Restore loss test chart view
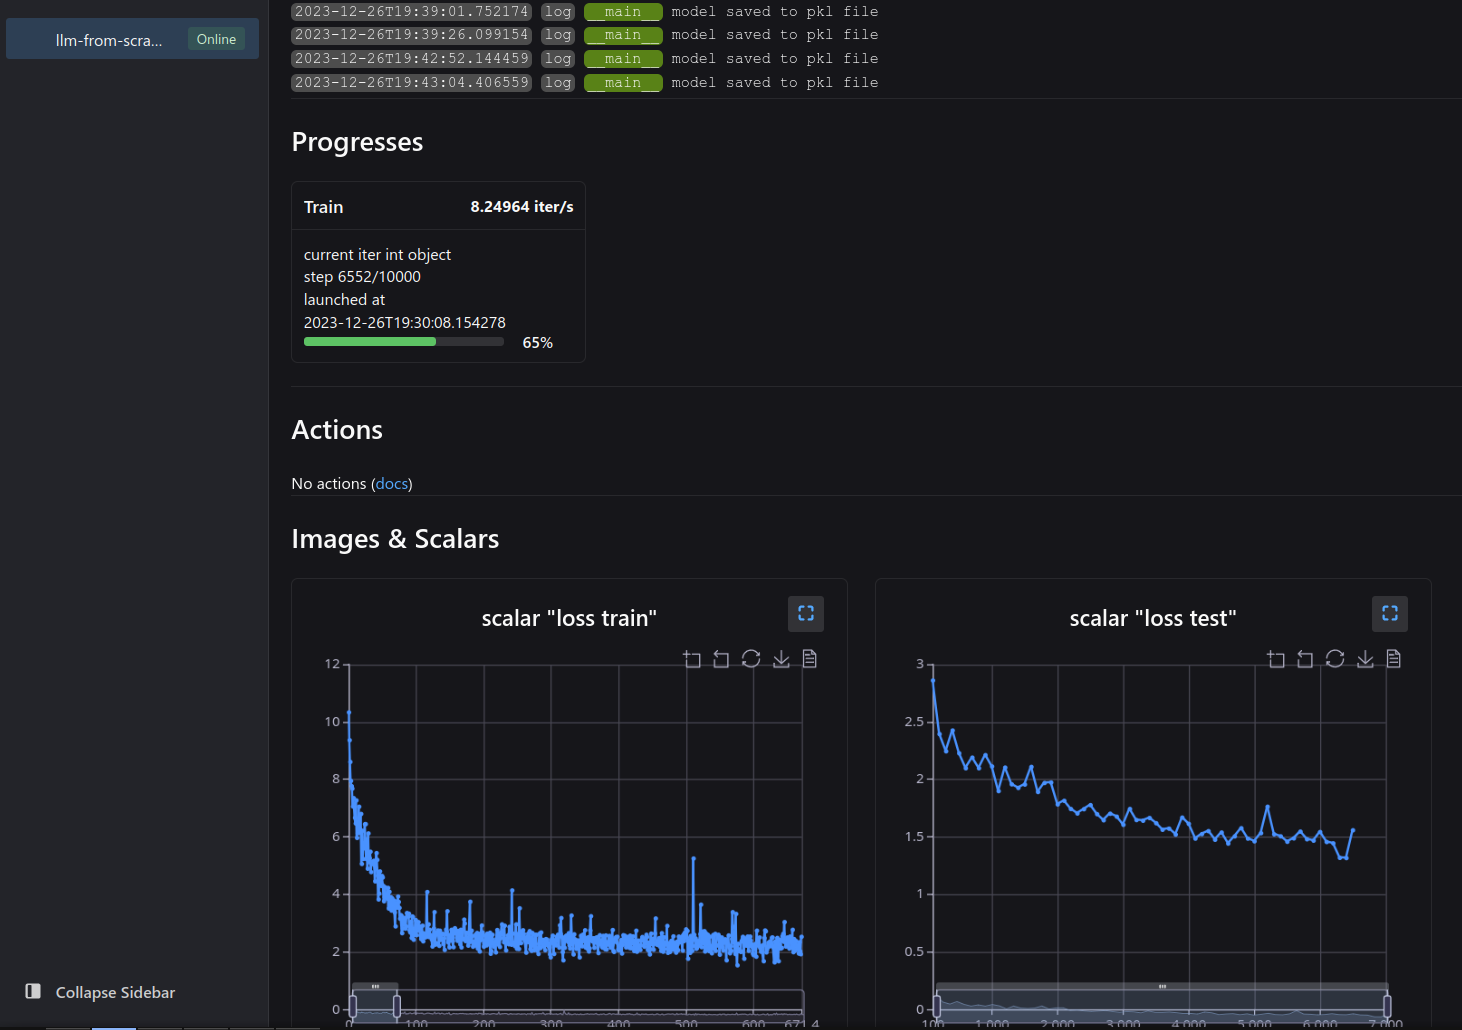This screenshot has width=1462, height=1030. [1335, 659]
